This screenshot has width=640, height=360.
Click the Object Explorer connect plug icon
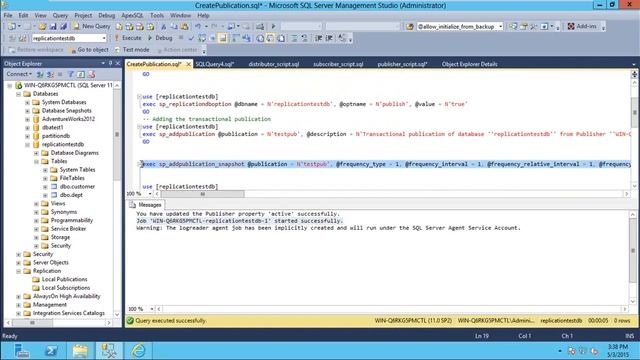tap(40, 74)
